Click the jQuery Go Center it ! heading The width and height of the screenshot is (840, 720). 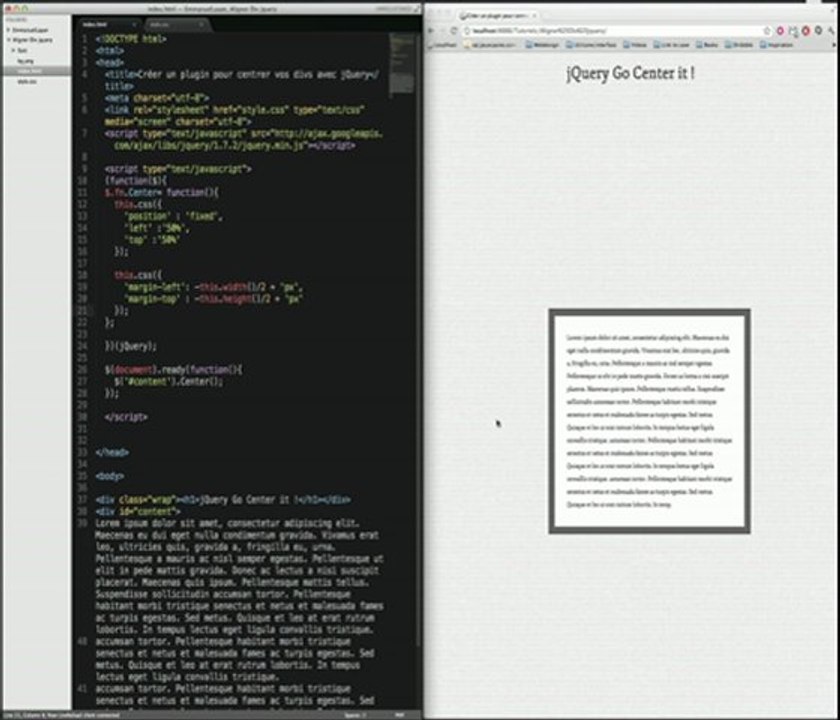pyautogui.click(x=630, y=73)
